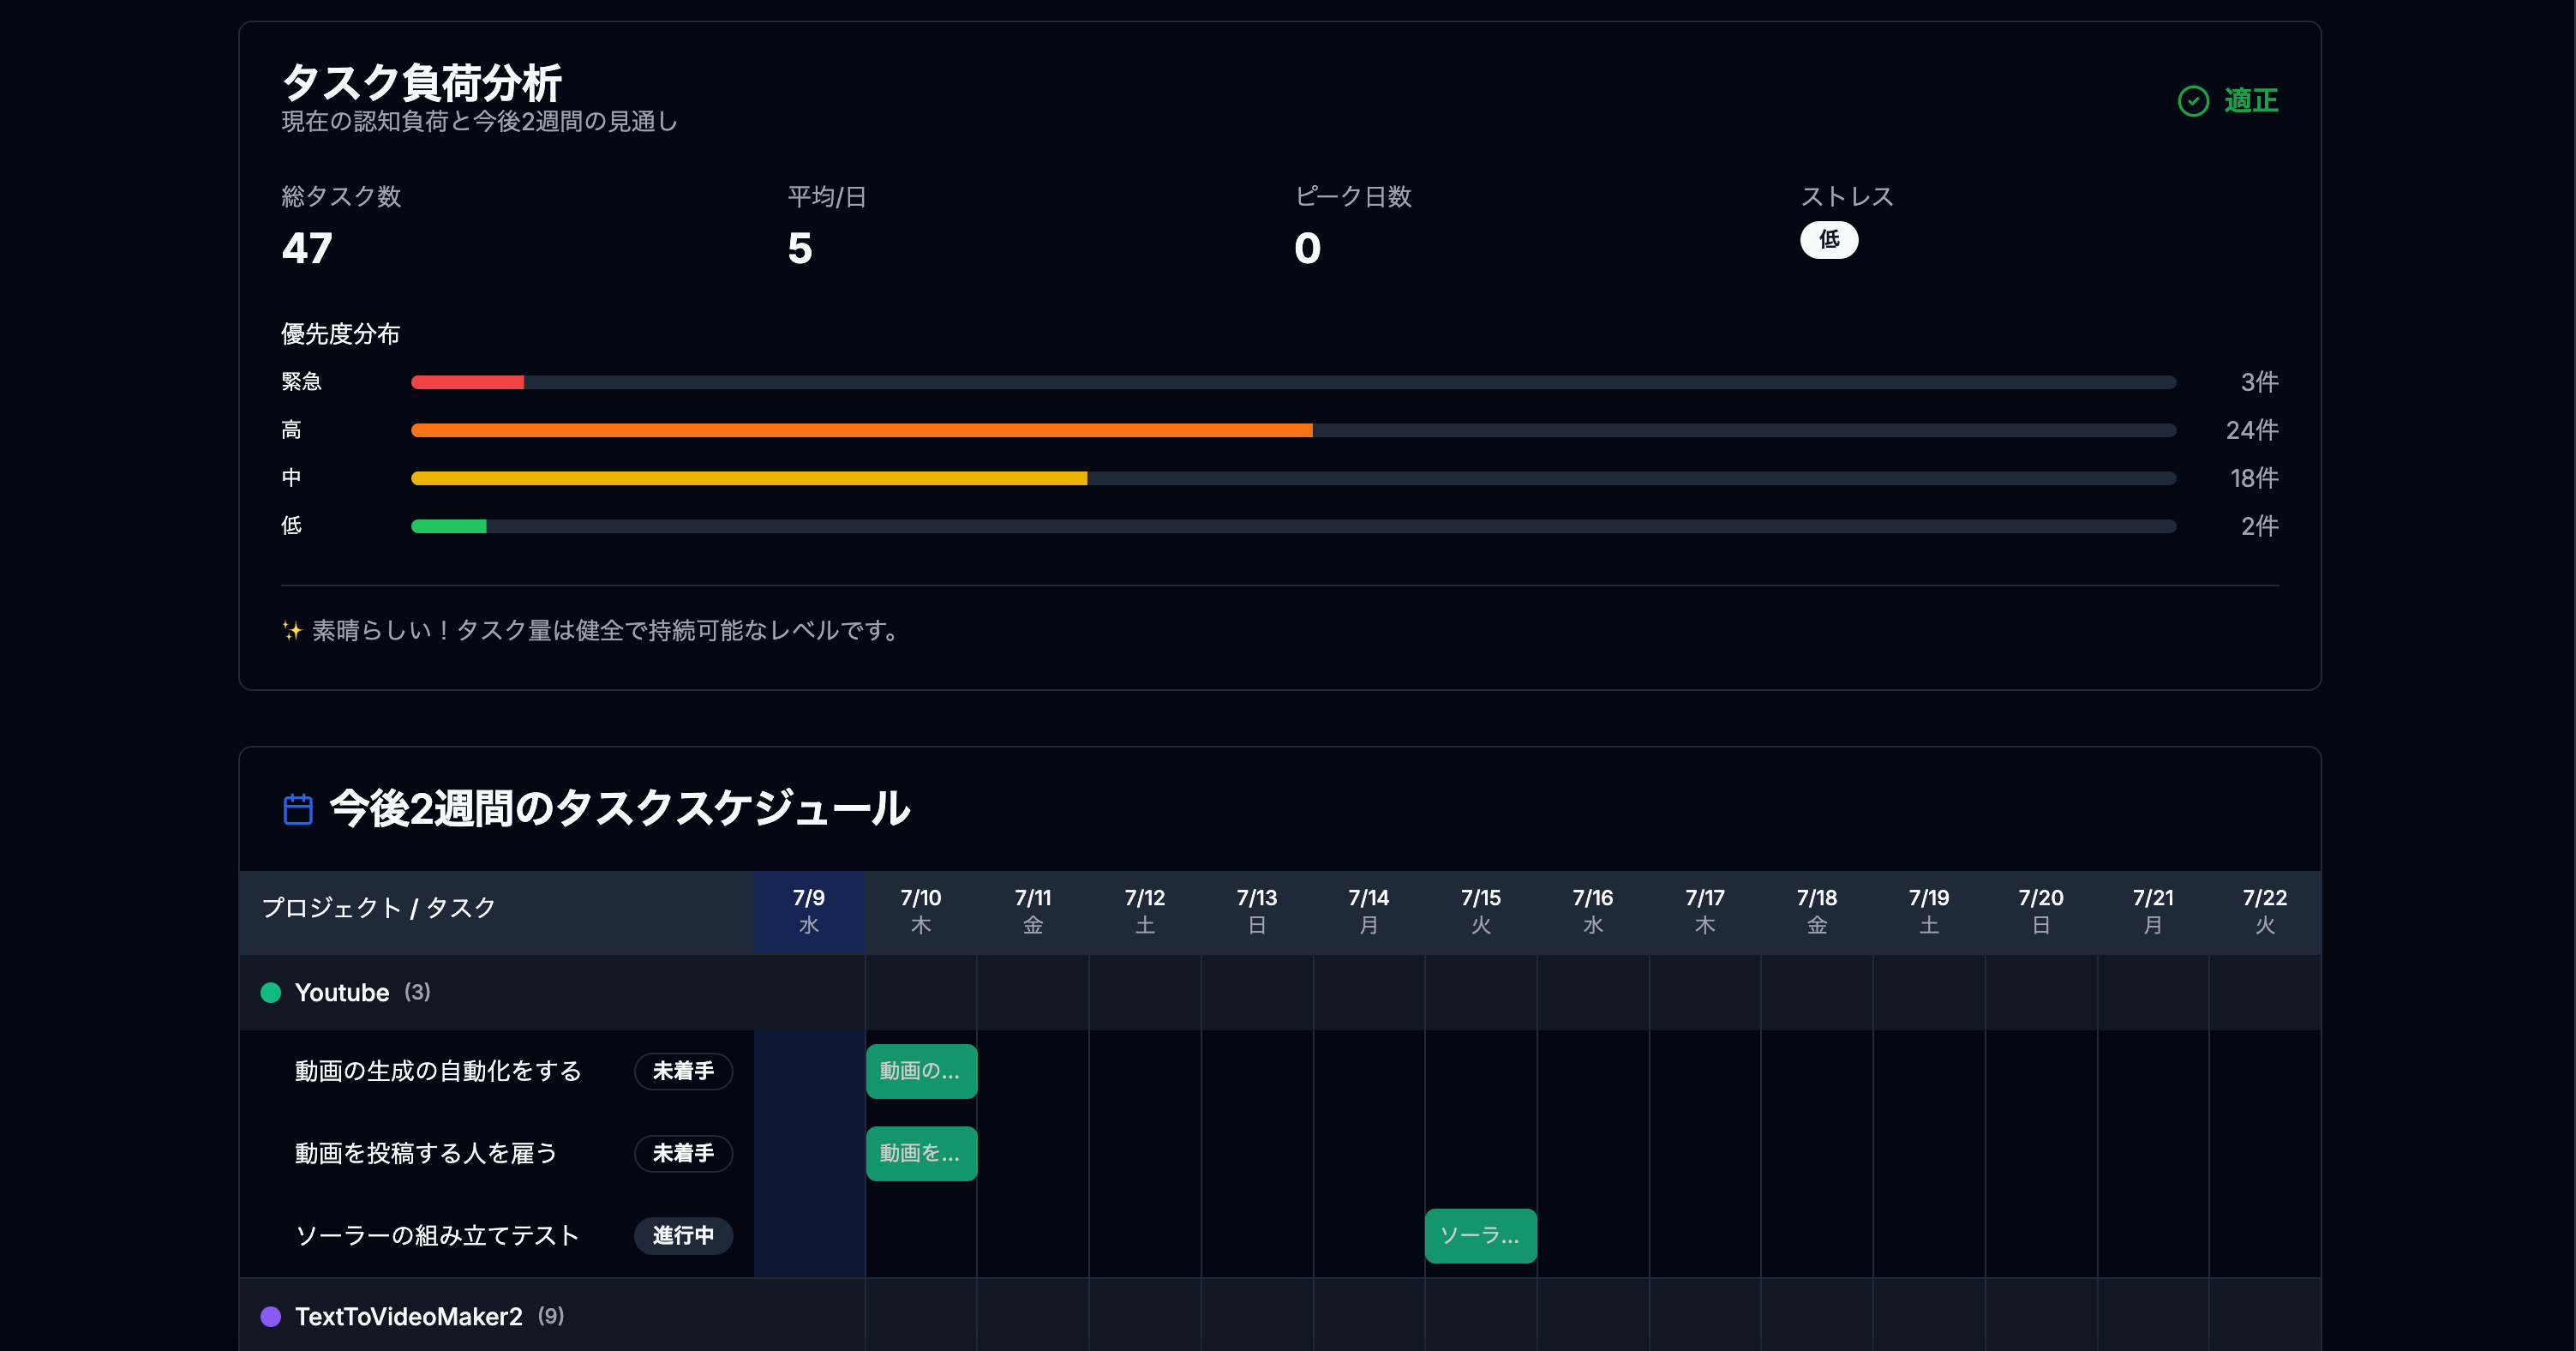Viewport: 2576px width, 1351px height.
Task: Click the 未着手 badge for 動画の生成の自動化をする
Action: (683, 1071)
